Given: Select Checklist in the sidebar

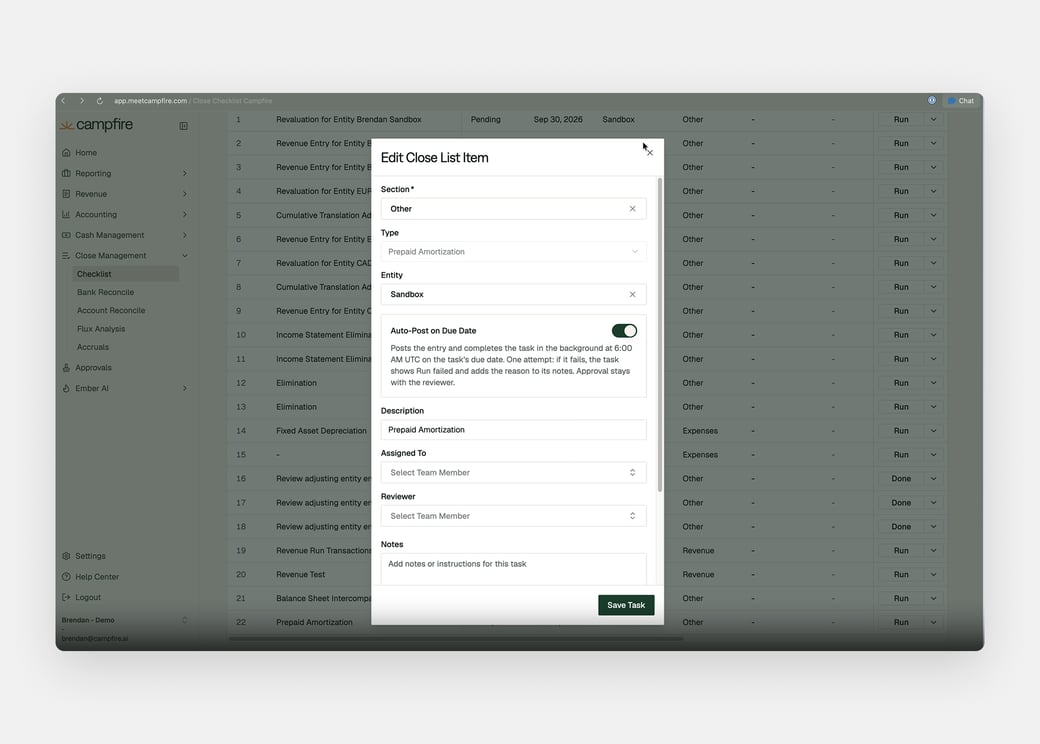Looking at the screenshot, I should 125,274.
